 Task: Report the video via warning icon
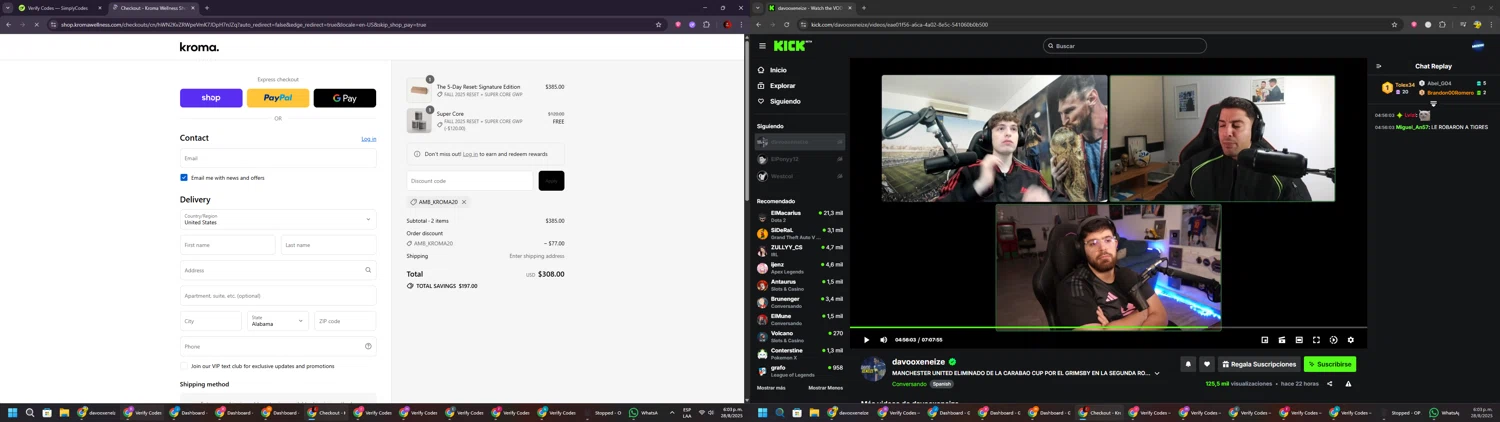(1348, 384)
